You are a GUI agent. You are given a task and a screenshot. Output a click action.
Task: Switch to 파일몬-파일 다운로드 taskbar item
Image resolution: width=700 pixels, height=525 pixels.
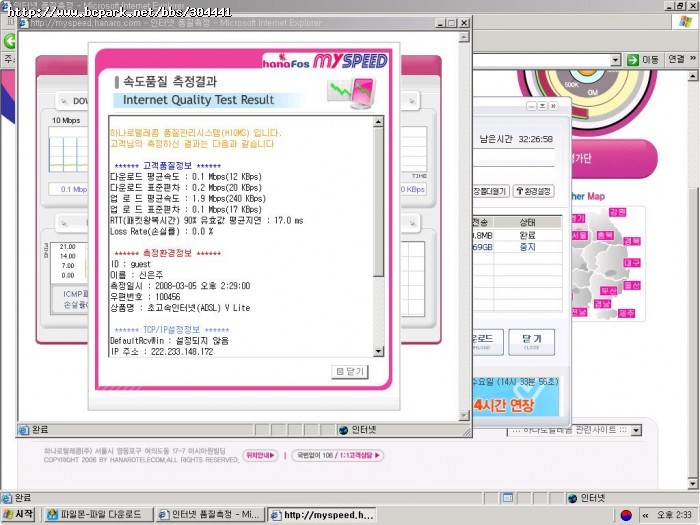point(97,515)
